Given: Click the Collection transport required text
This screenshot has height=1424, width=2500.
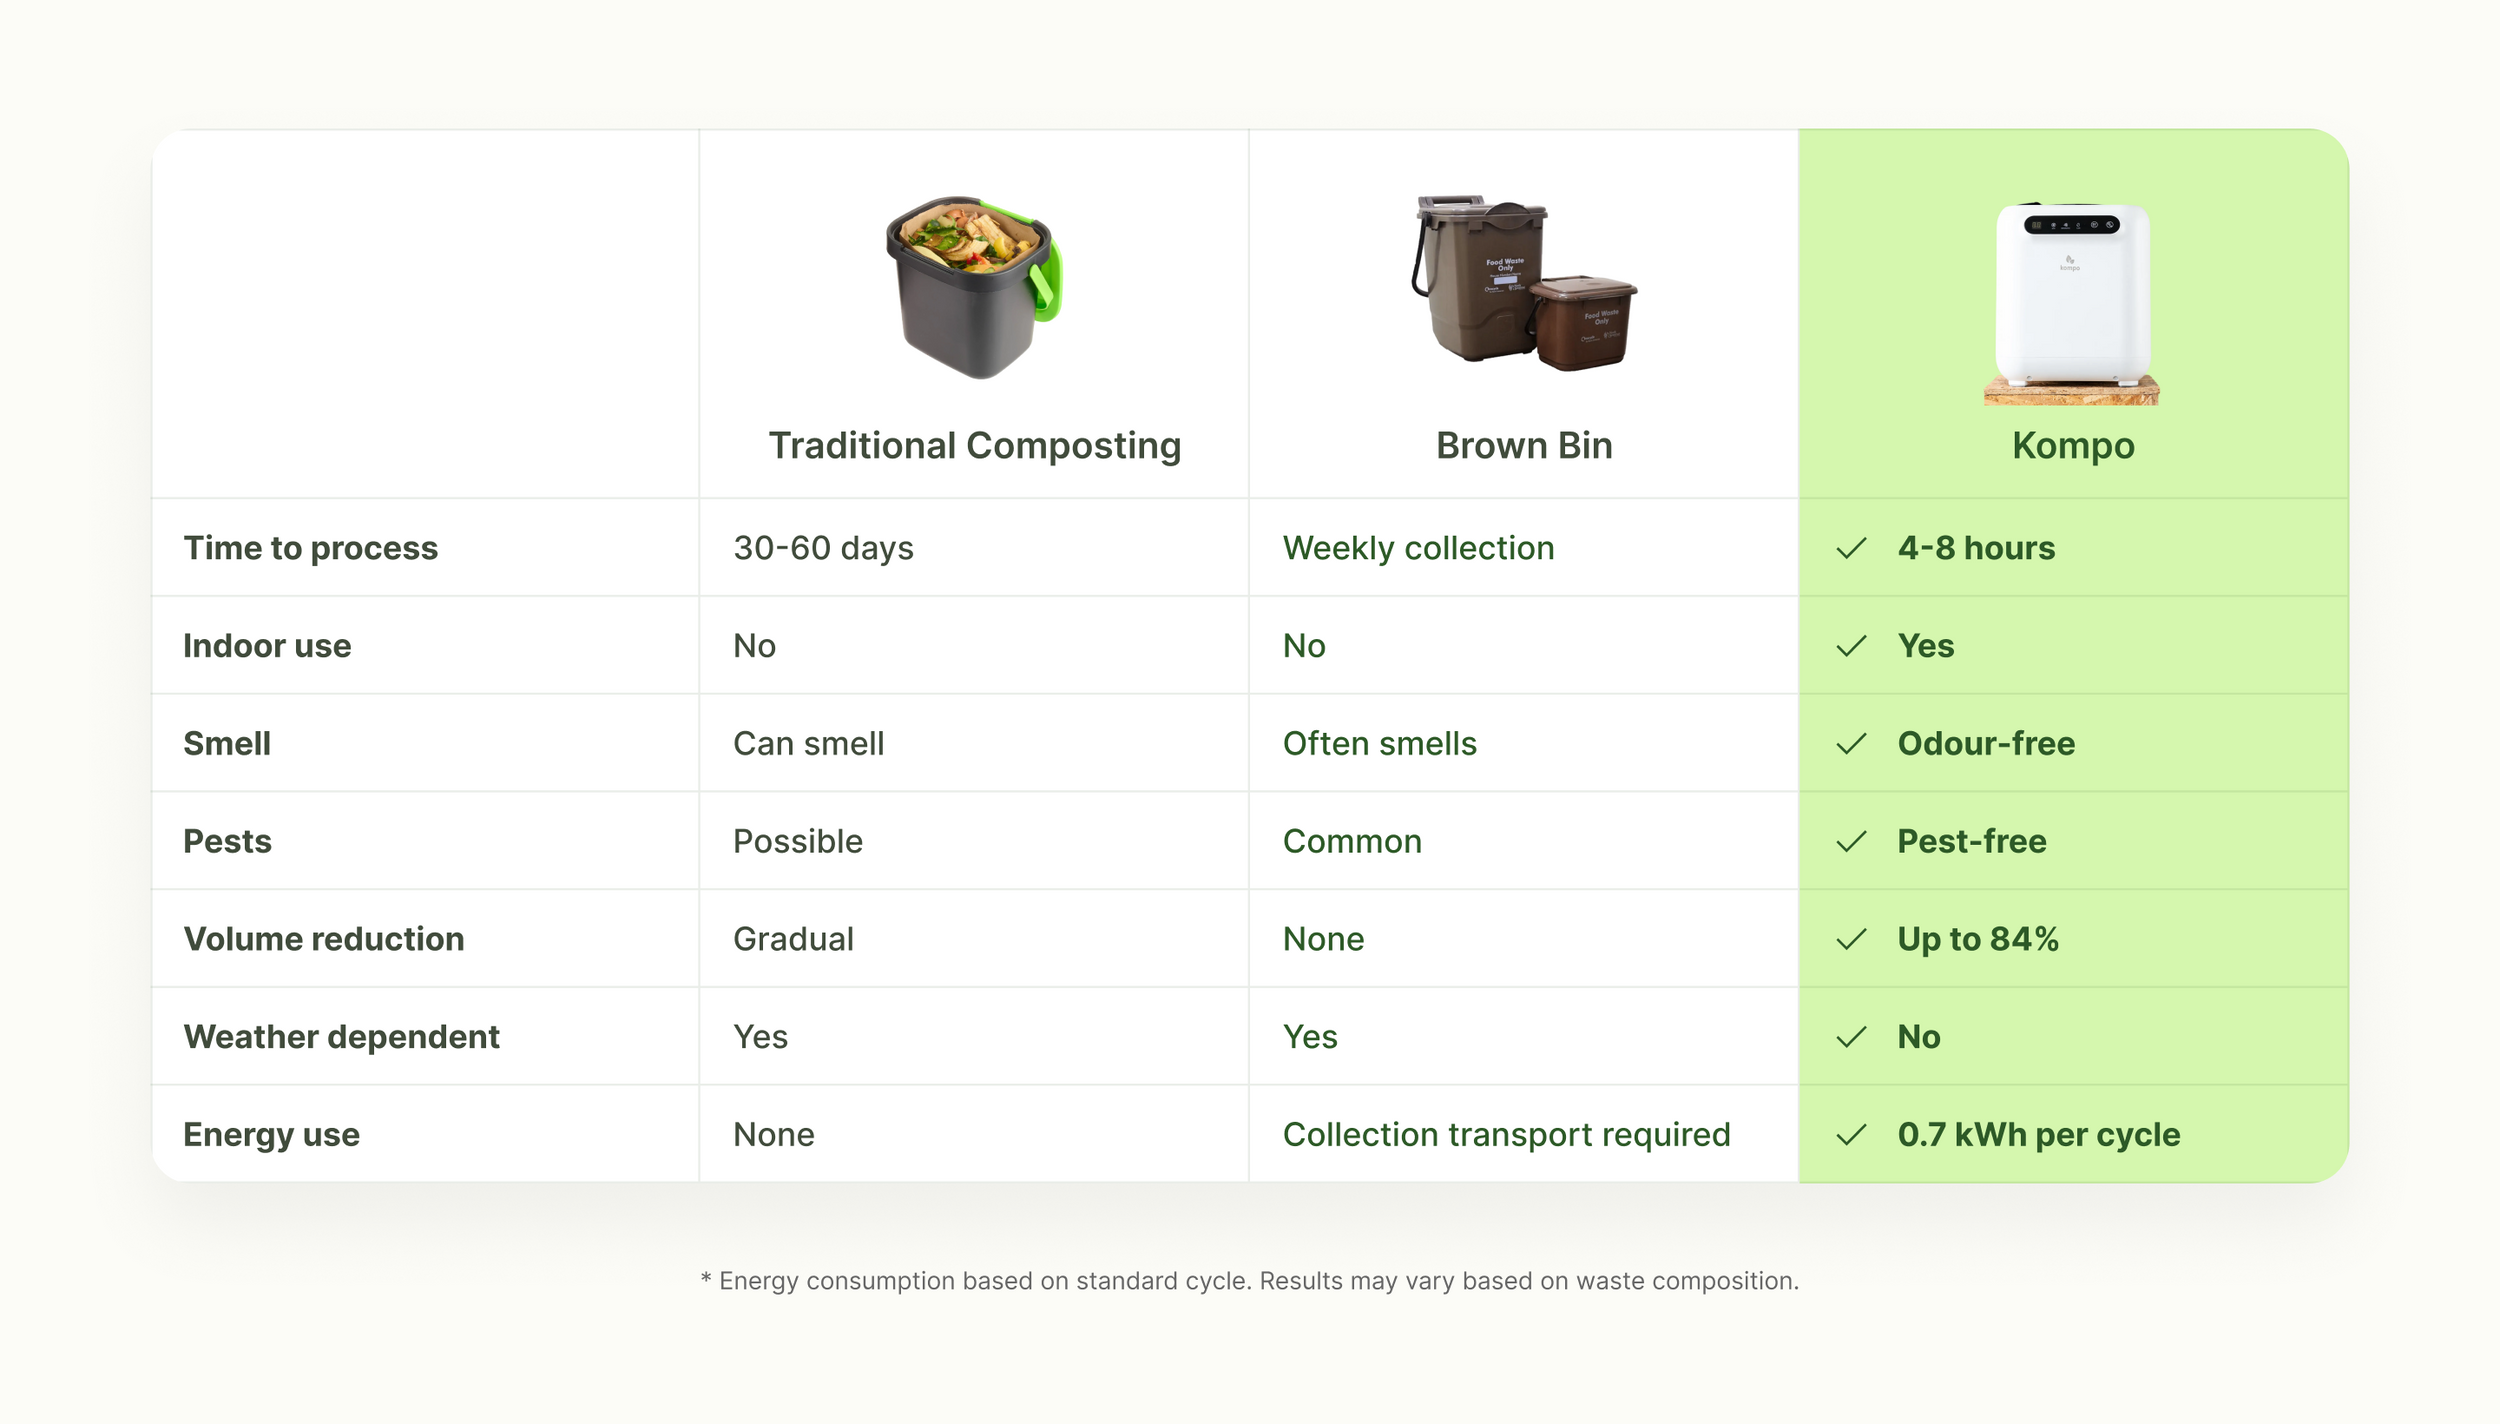Looking at the screenshot, I should pos(1506,1135).
